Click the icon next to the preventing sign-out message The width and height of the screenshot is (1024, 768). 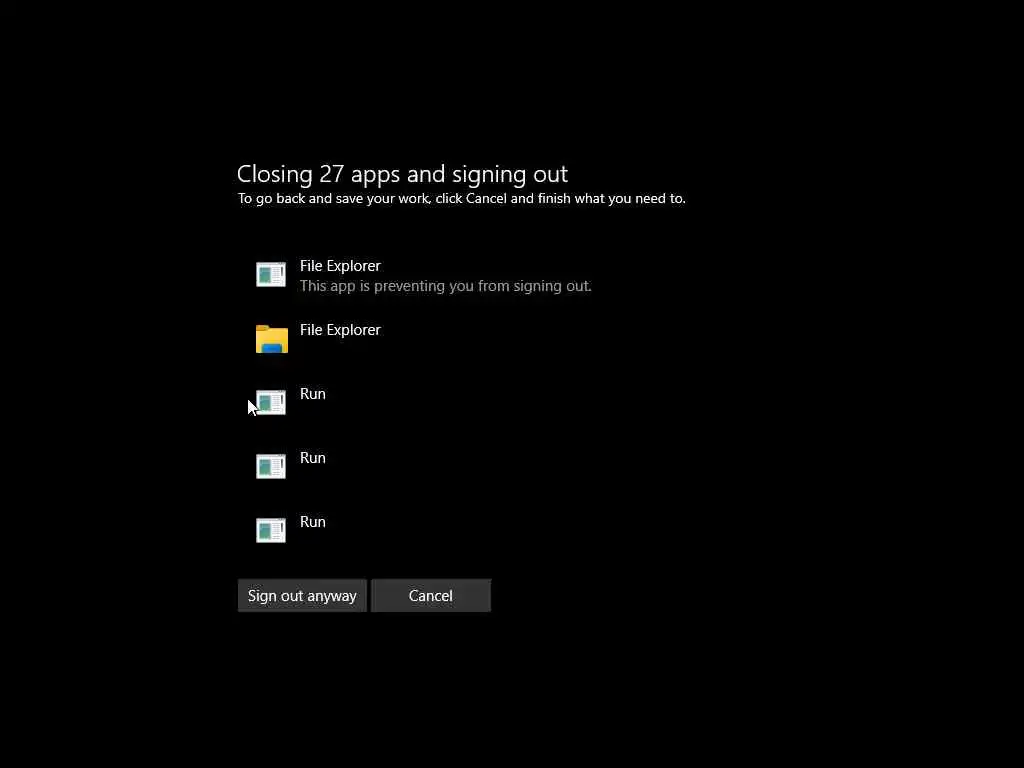[271, 275]
